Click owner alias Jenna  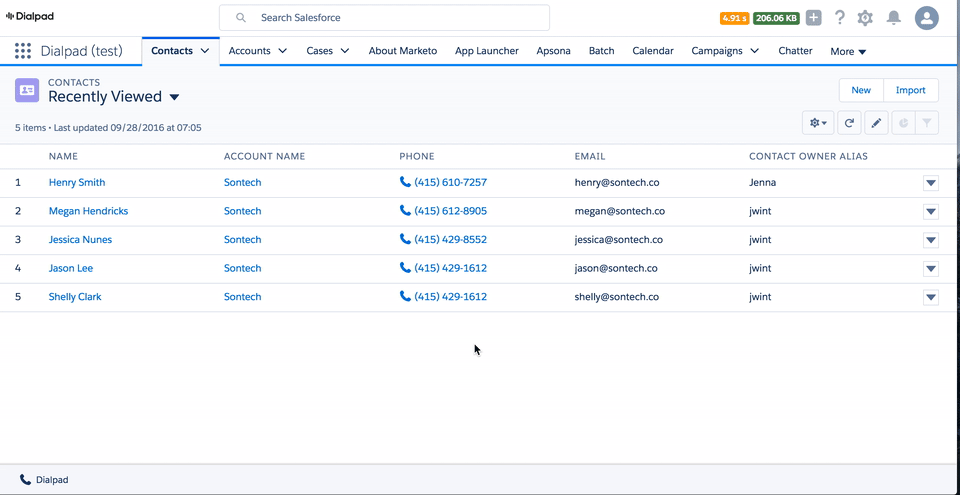coord(762,182)
